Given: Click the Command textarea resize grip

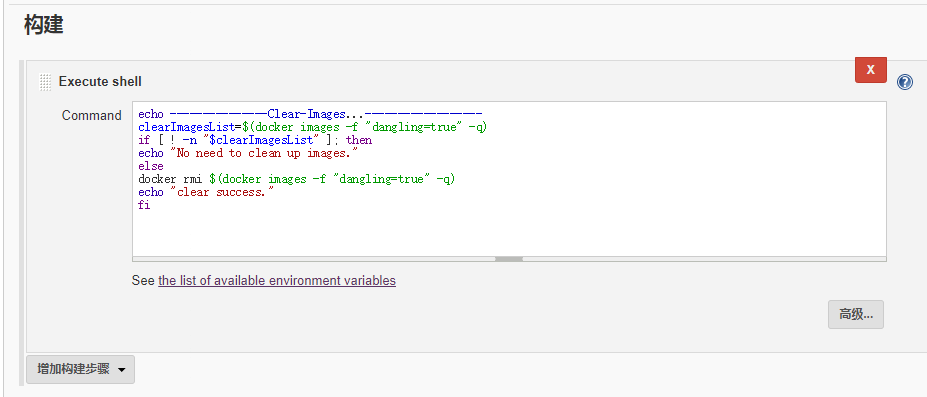Looking at the screenshot, I should click(x=509, y=259).
